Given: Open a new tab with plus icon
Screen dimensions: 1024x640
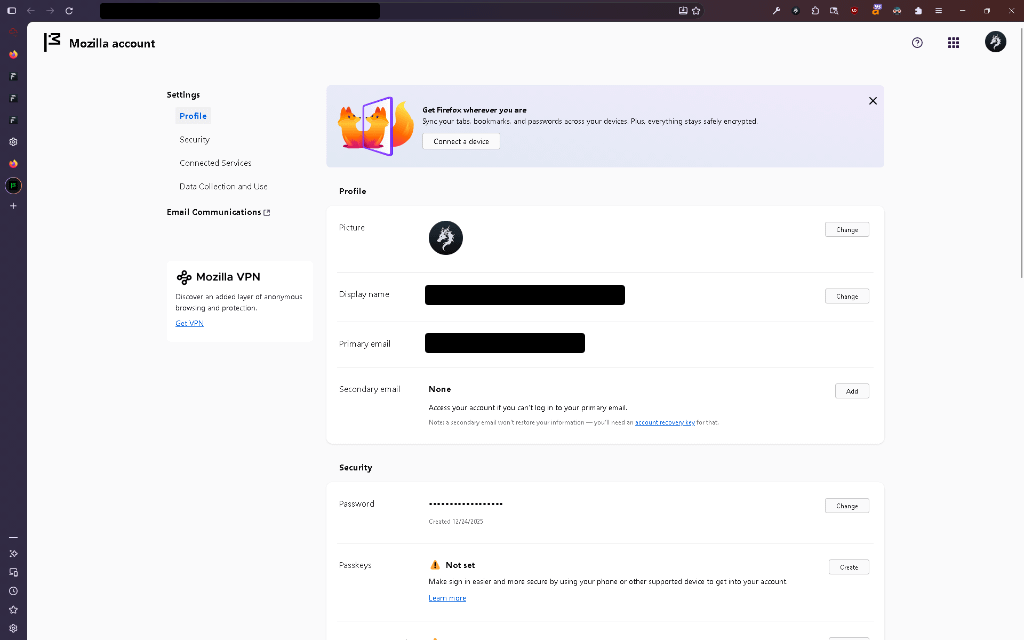Looking at the screenshot, I should click(x=13, y=206).
